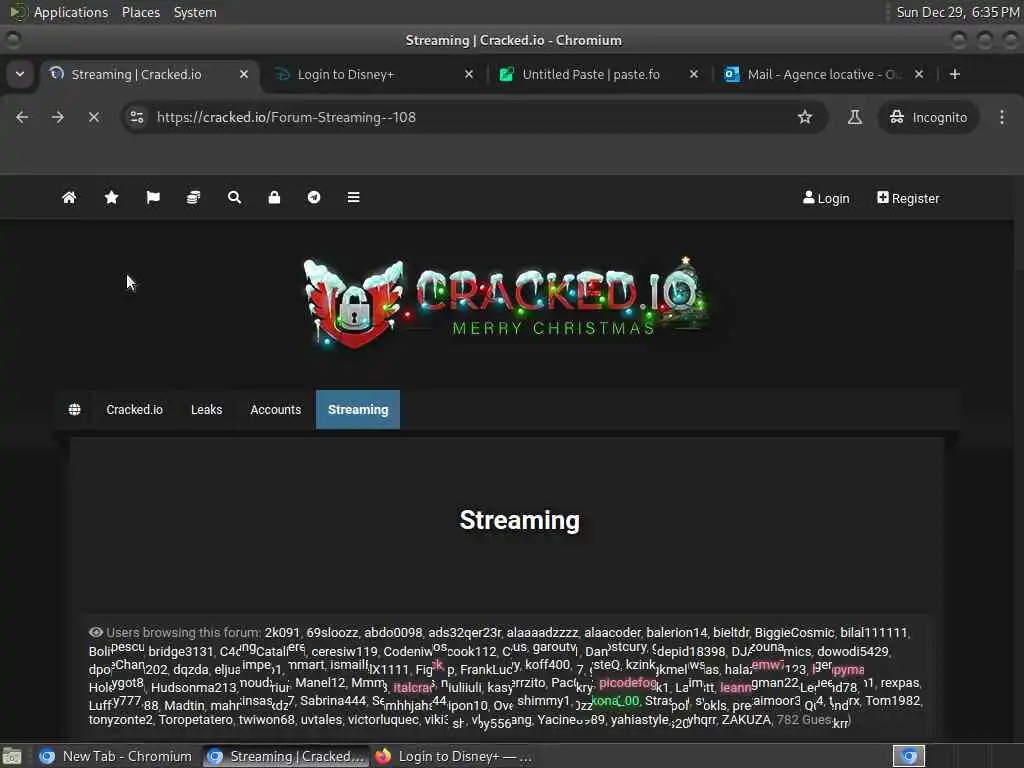Open user profile 69sloozz
Image resolution: width=1024 pixels, height=768 pixels.
332,633
